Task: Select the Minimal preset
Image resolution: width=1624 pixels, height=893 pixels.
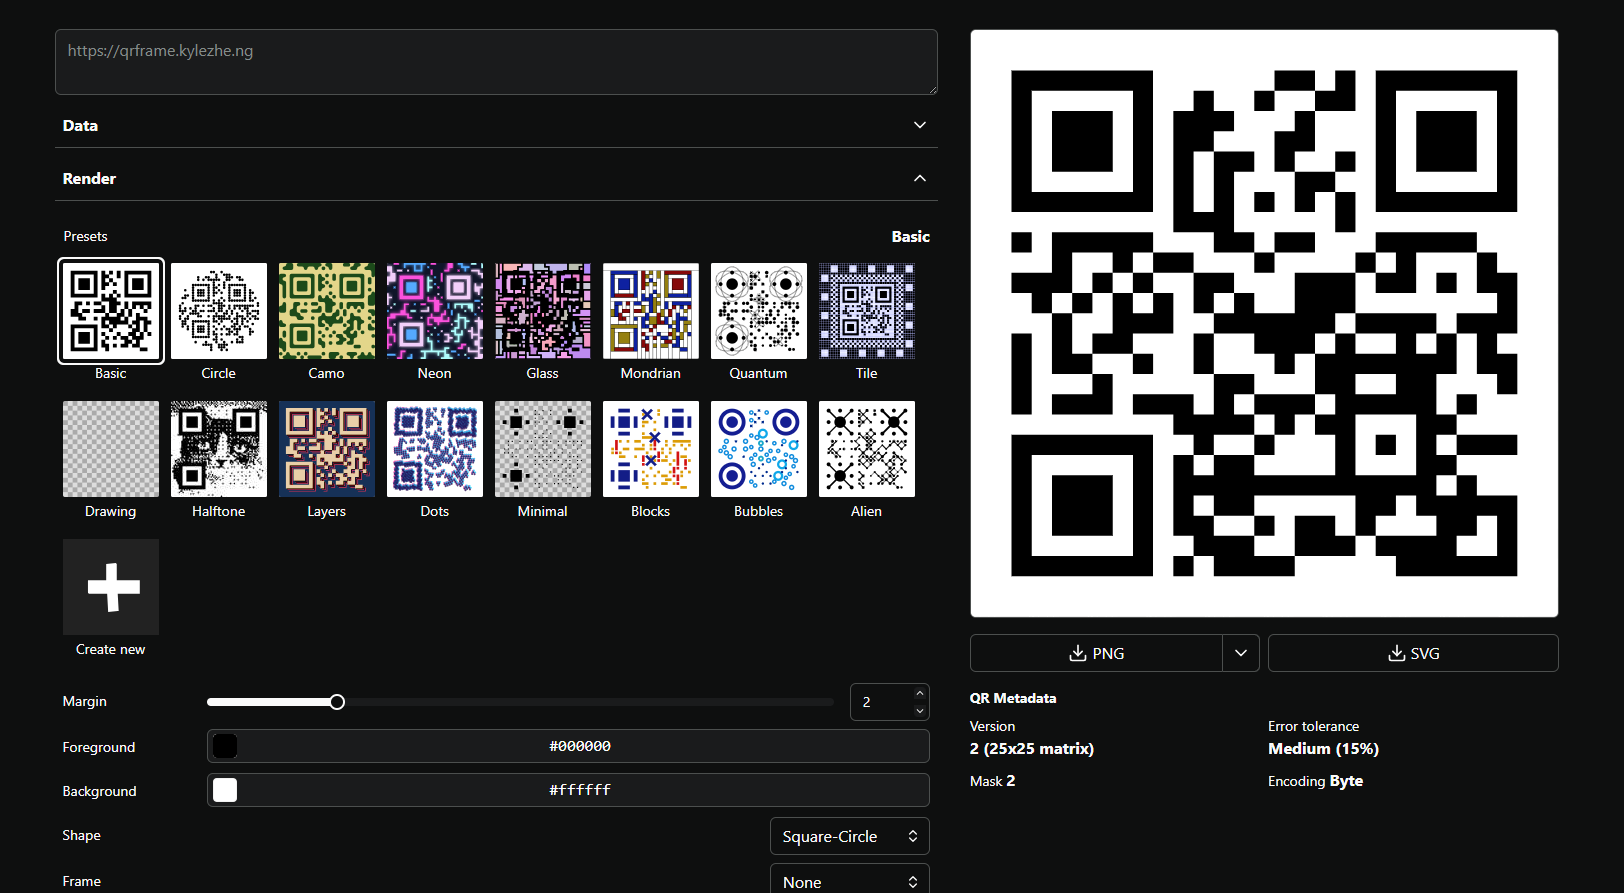Action: 543,449
